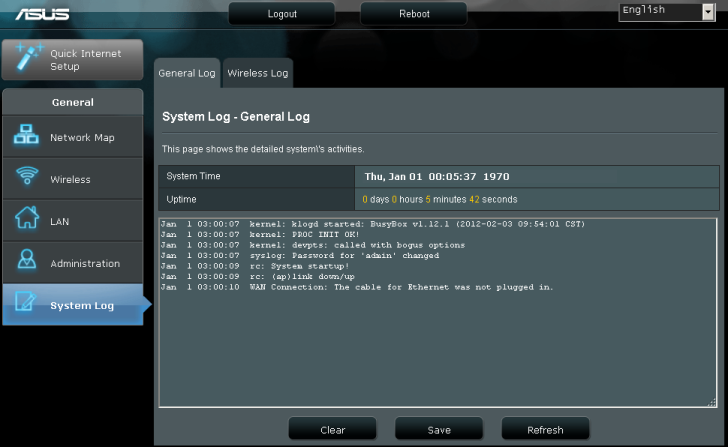Screen dimensions: 728x447
Task: Click the System Time value
Action: click(x=437, y=176)
